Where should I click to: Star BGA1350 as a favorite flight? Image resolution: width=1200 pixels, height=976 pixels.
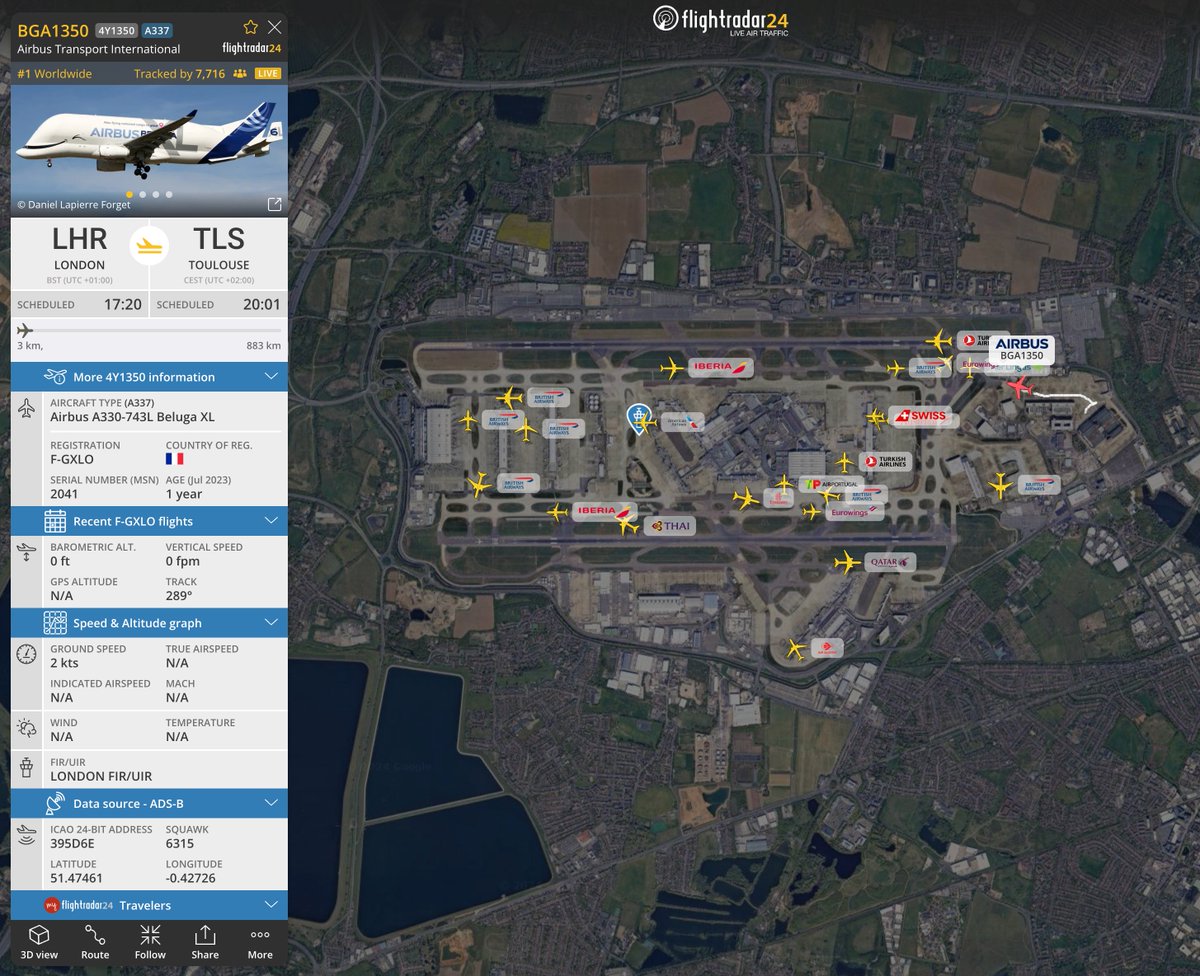click(250, 27)
